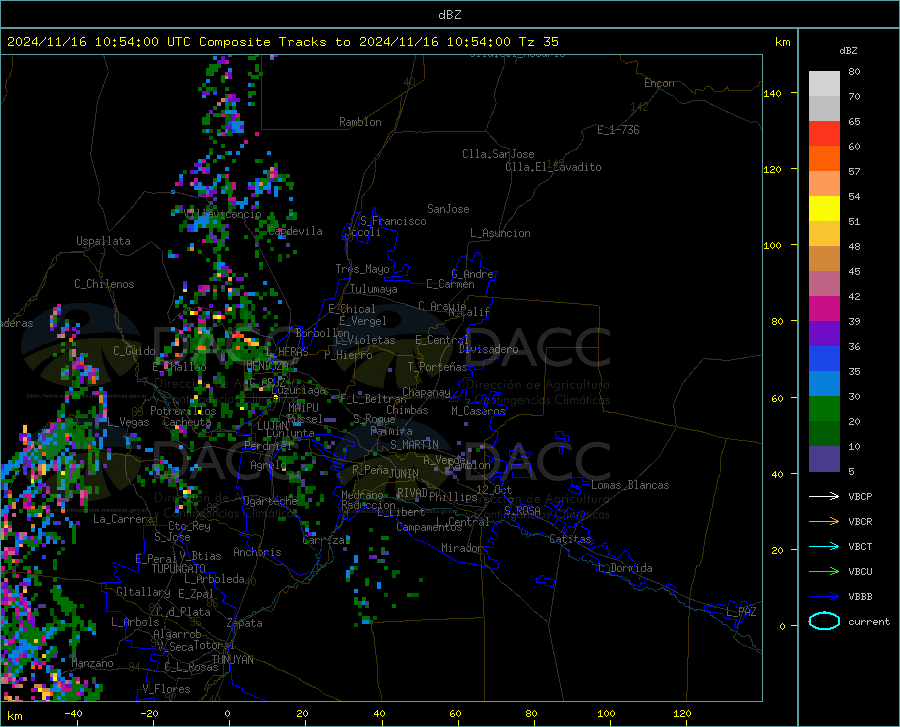Screen dimensions: 900x727
Task: Click the Clla.SanJose map label
Action: tap(498, 154)
